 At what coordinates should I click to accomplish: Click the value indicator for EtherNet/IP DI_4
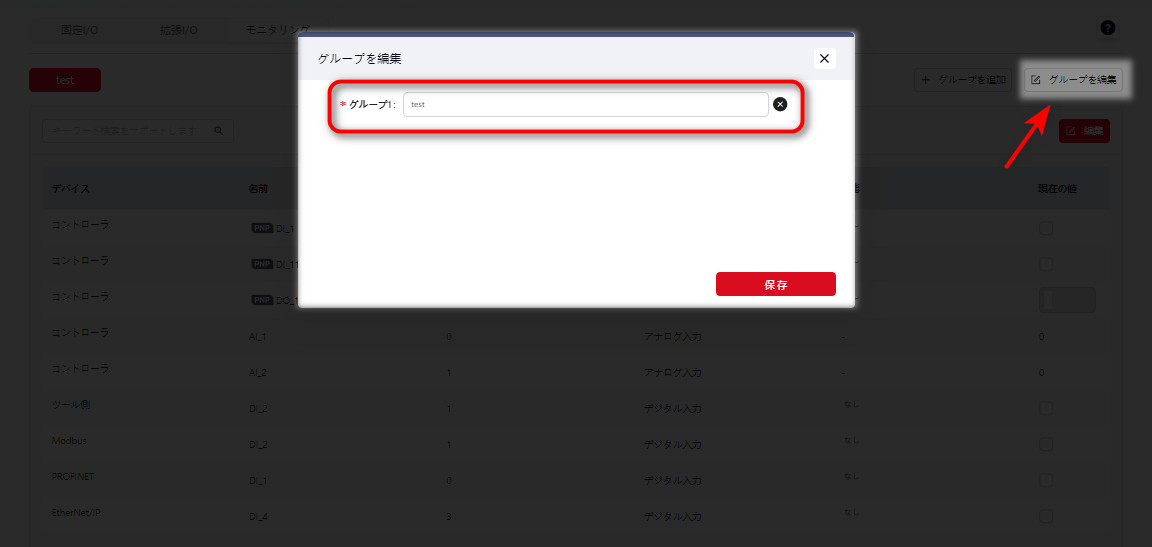pos(1045,516)
